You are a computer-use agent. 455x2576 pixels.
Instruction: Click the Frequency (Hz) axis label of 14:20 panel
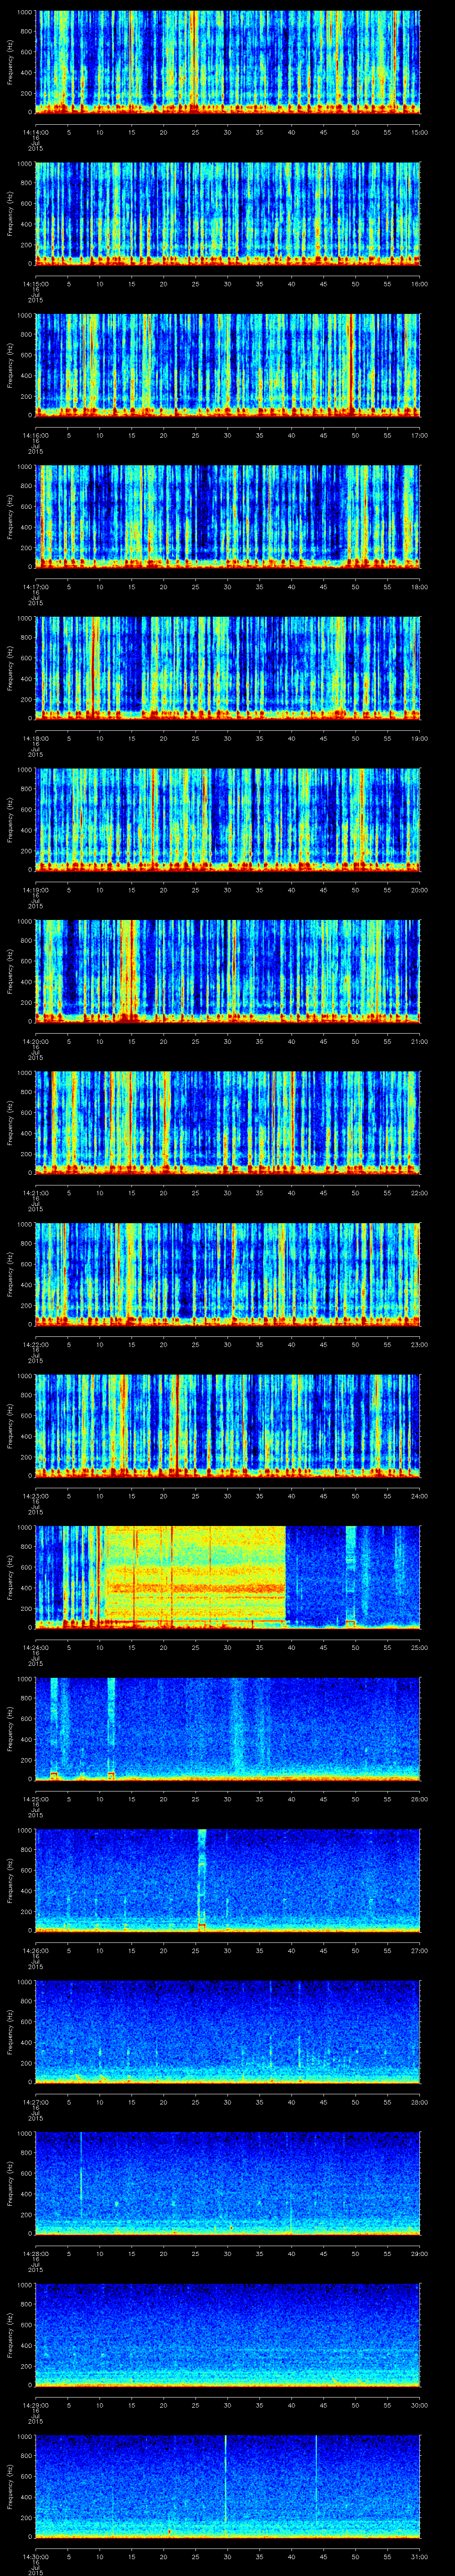coord(11,969)
